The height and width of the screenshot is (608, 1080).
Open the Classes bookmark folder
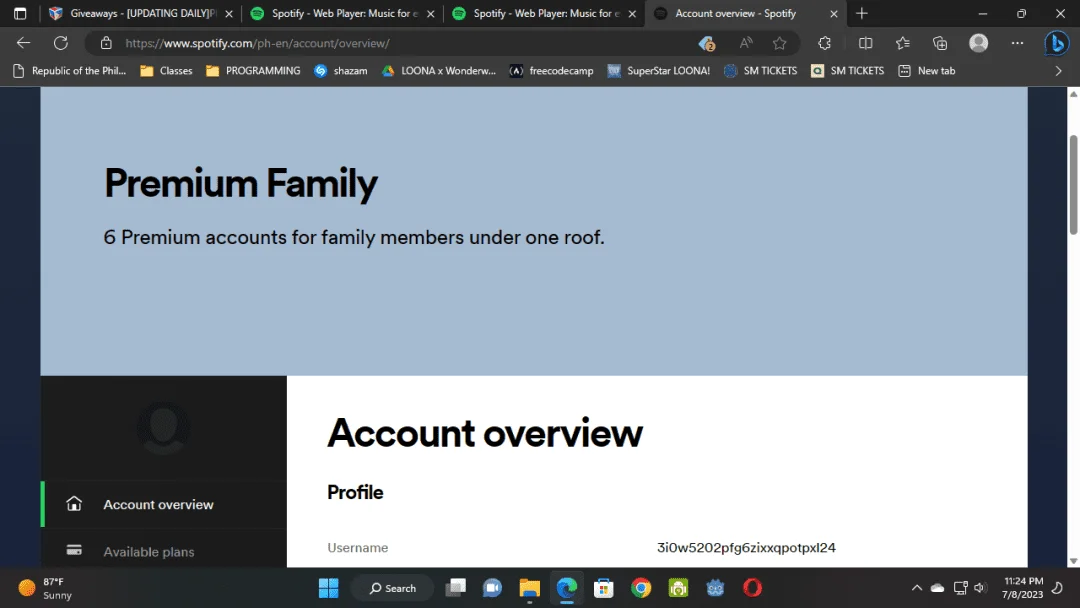[x=166, y=71]
